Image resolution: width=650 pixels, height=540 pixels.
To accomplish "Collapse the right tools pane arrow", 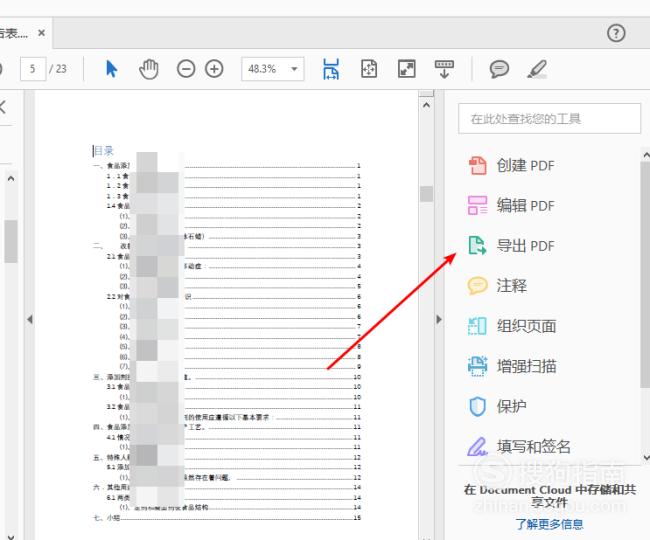I will point(439,319).
